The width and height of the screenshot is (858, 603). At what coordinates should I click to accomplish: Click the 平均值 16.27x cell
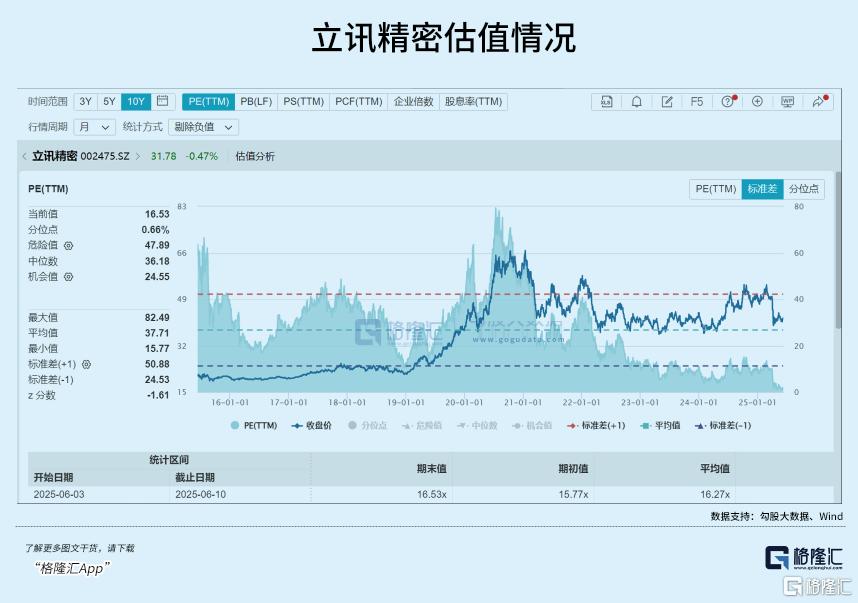(x=715, y=495)
